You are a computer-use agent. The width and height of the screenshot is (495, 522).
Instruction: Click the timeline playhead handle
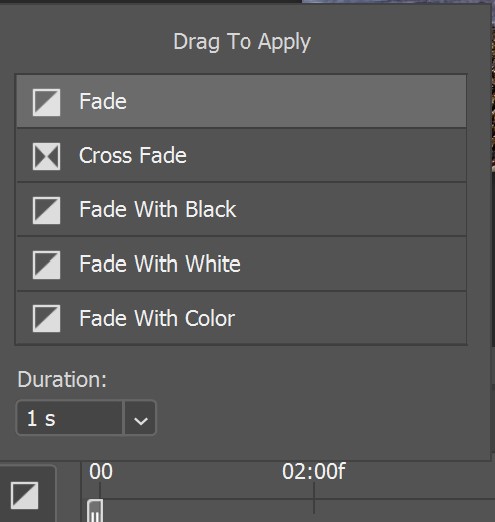point(95,510)
